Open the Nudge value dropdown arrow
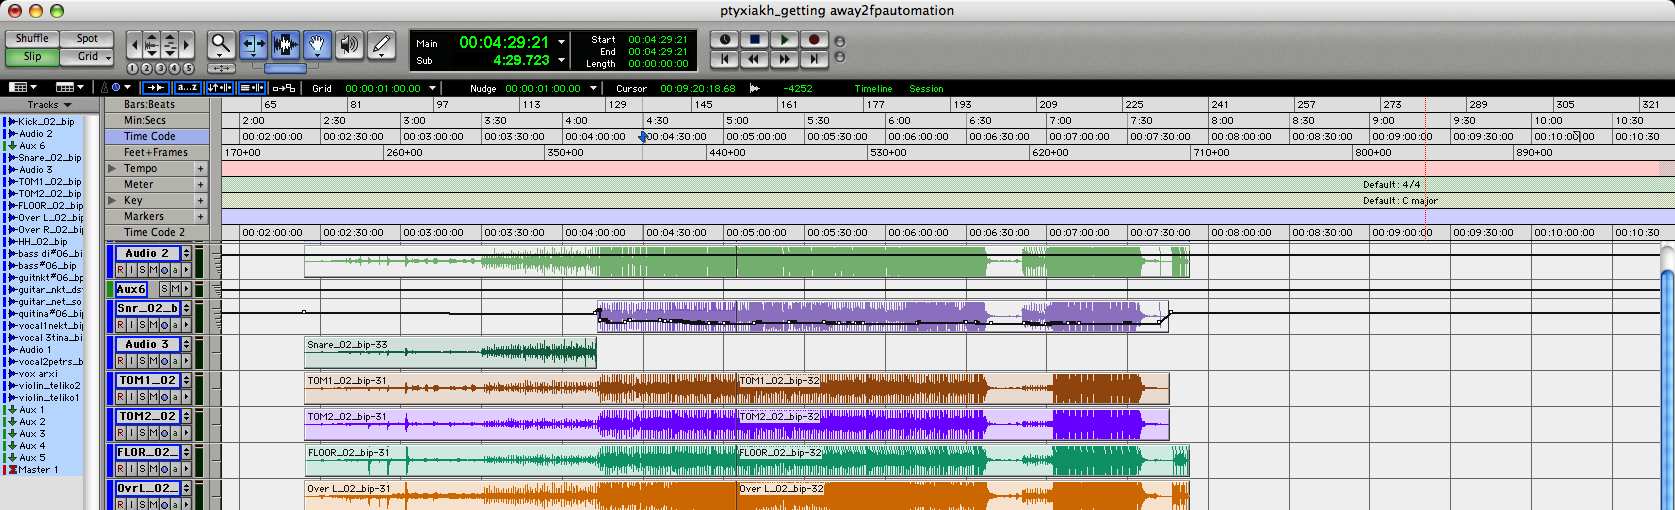The width and height of the screenshot is (1675, 510). click(x=593, y=88)
